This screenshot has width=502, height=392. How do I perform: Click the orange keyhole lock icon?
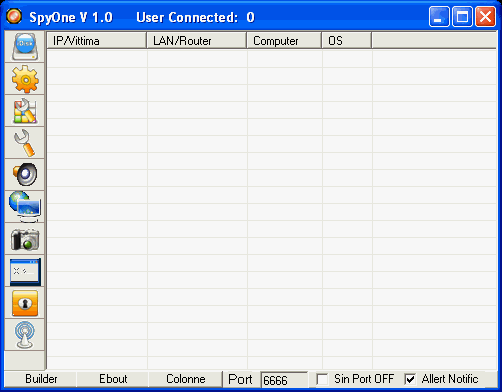point(25,303)
